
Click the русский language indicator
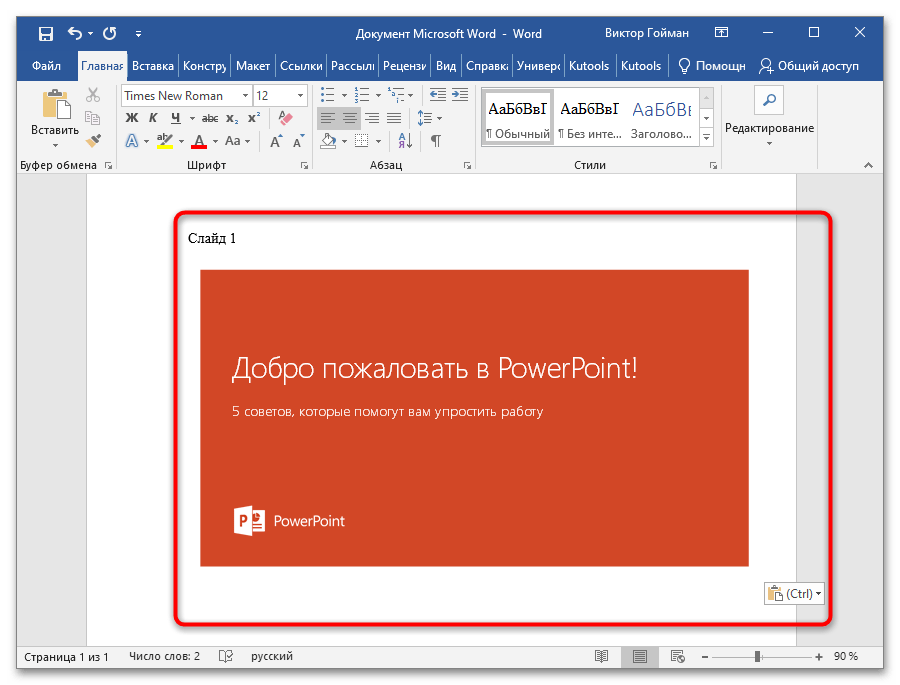coord(272,656)
